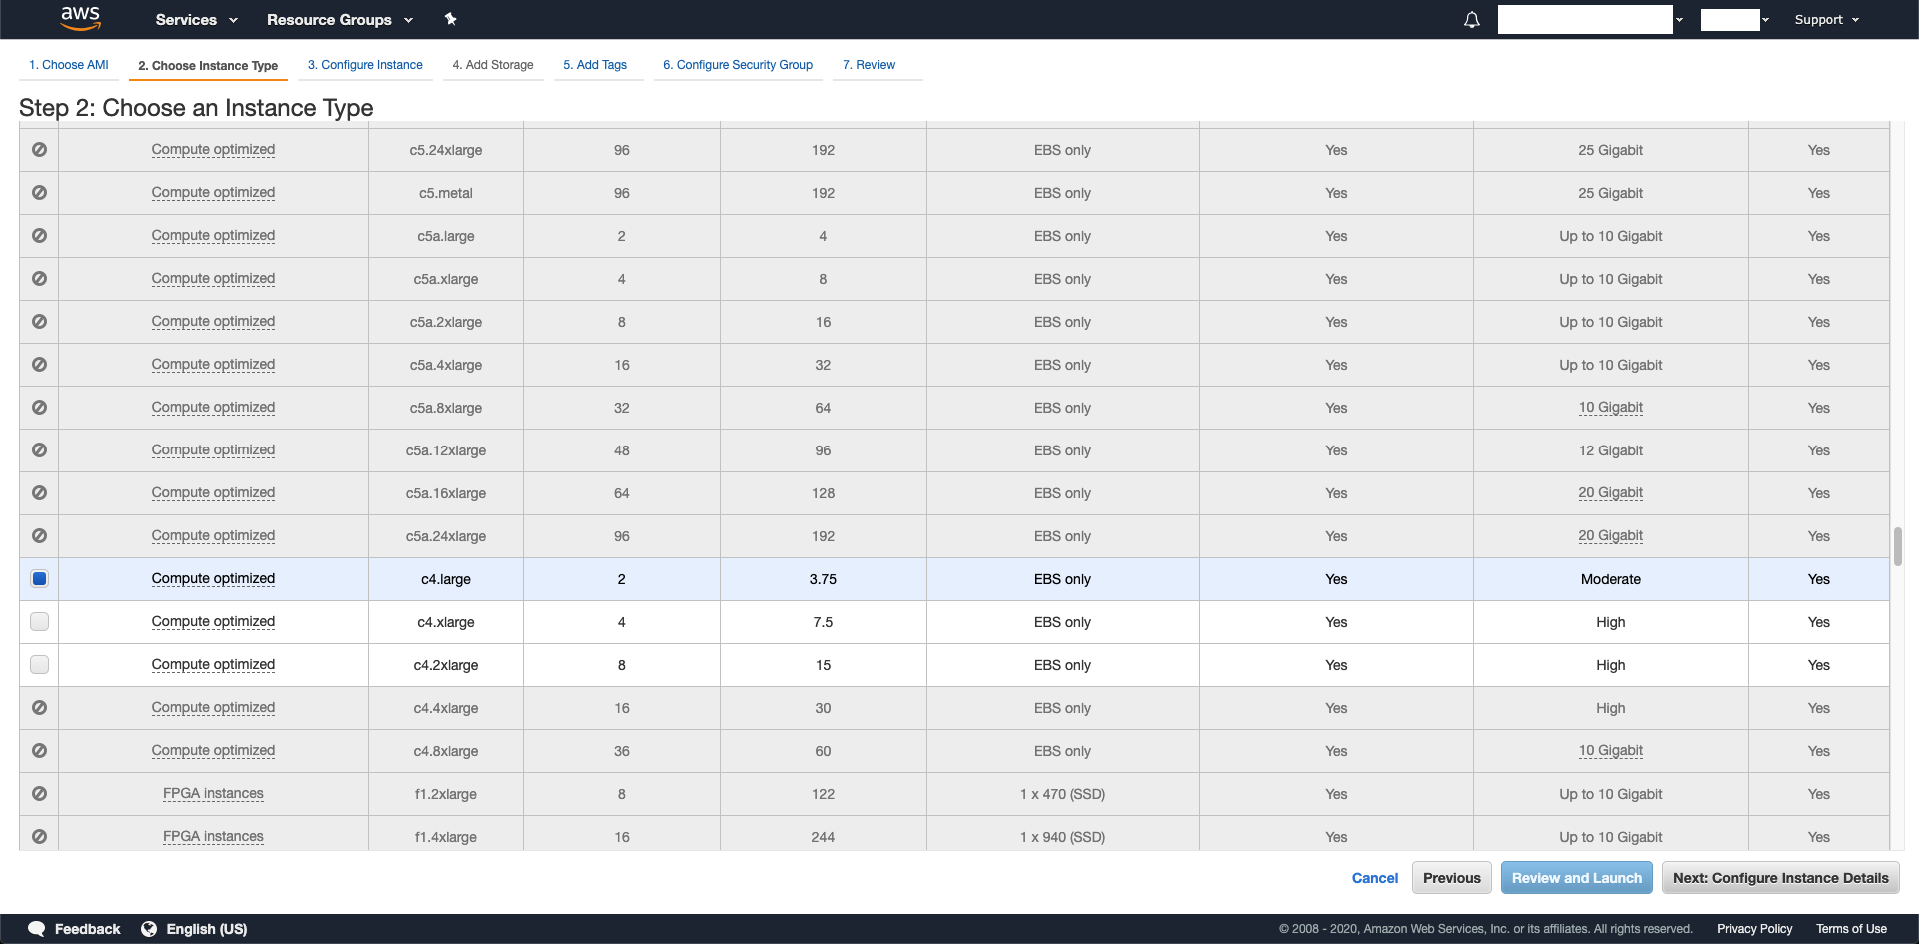Click the Feedback link in footer
The width and height of the screenshot is (1919, 944).
[x=88, y=929]
